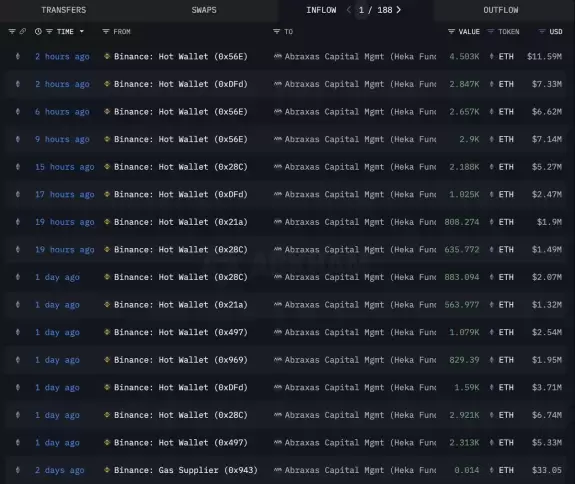Go to previous page arrow

pyautogui.click(x=349, y=10)
